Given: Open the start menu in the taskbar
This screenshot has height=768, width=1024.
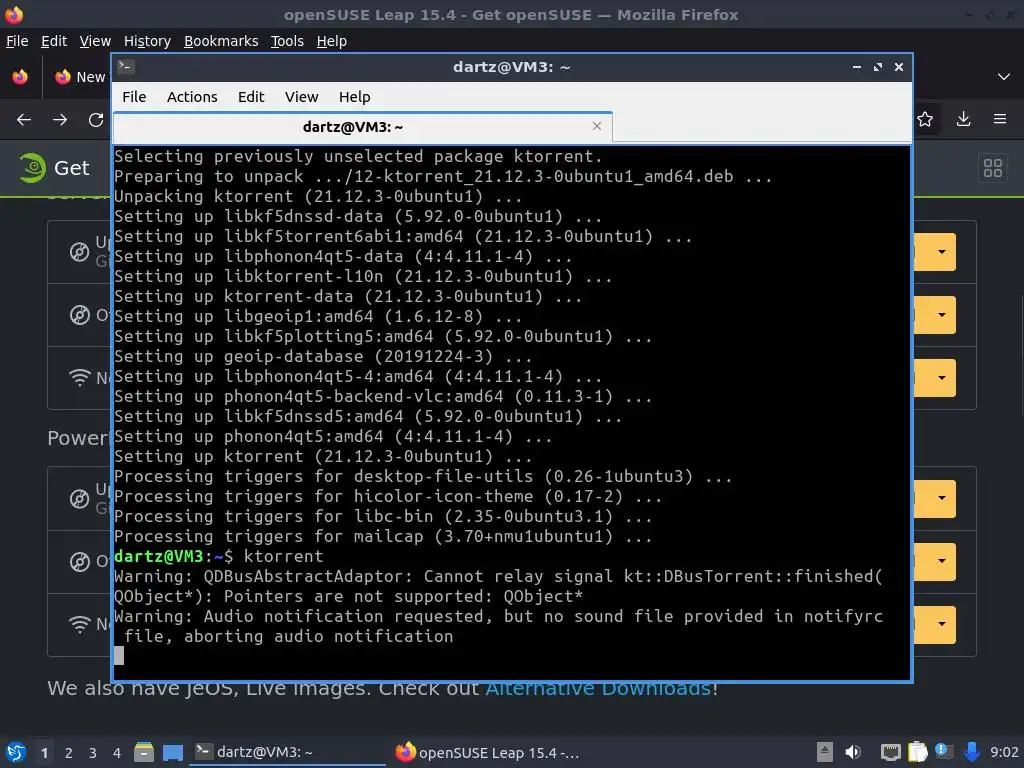Looking at the screenshot, I should (16, 752).
